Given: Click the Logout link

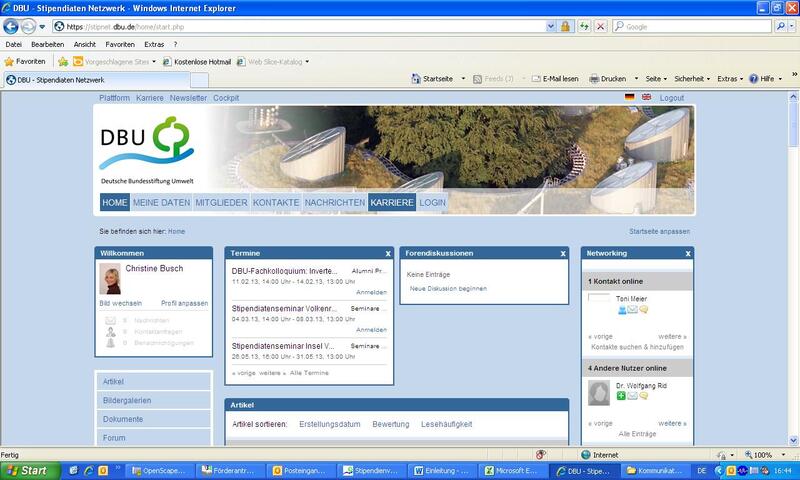Looking at the screenshot, I should [x=672, y=98].
